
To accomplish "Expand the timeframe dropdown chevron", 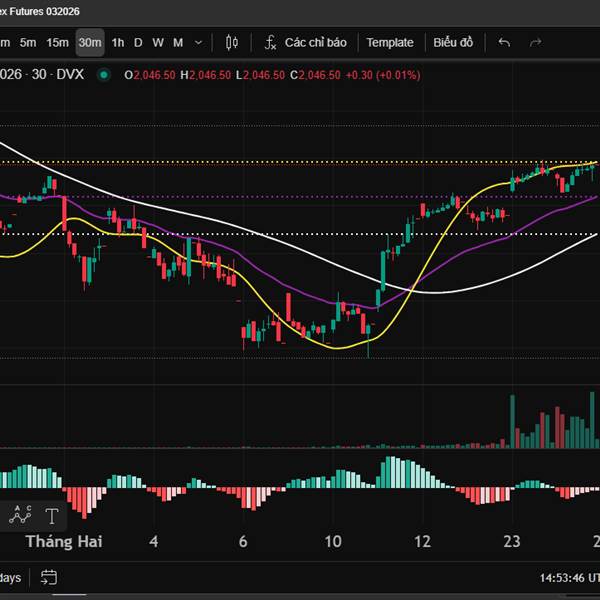I will tap(198, 42).
